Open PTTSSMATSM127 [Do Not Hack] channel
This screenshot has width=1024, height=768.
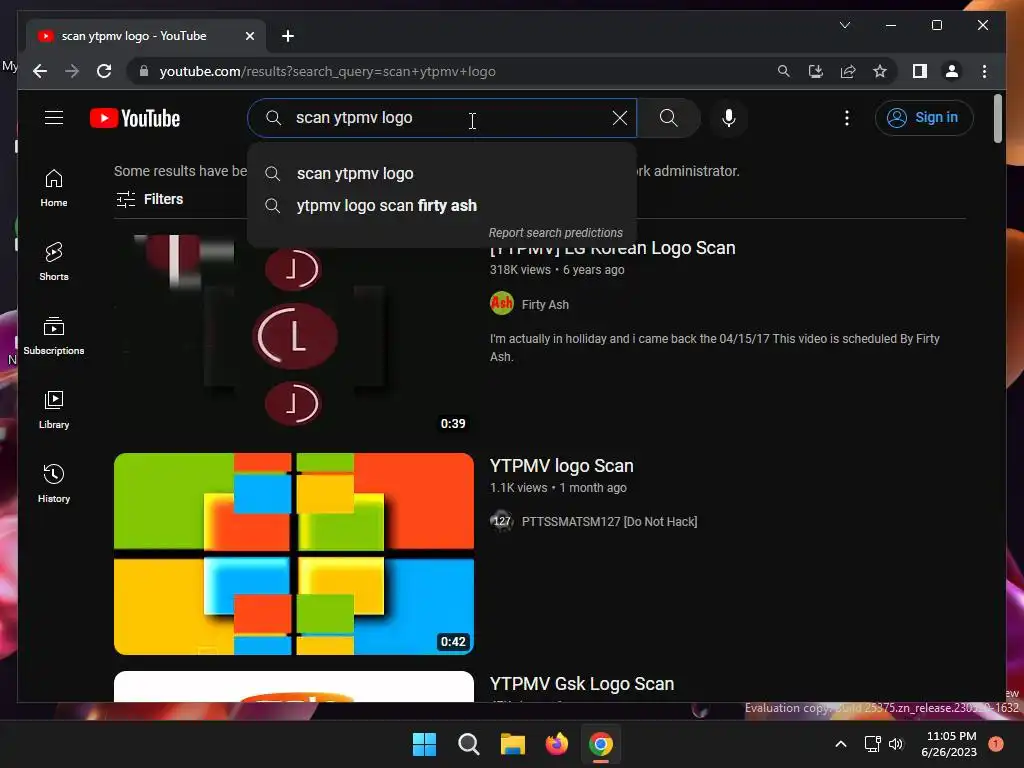609,522
